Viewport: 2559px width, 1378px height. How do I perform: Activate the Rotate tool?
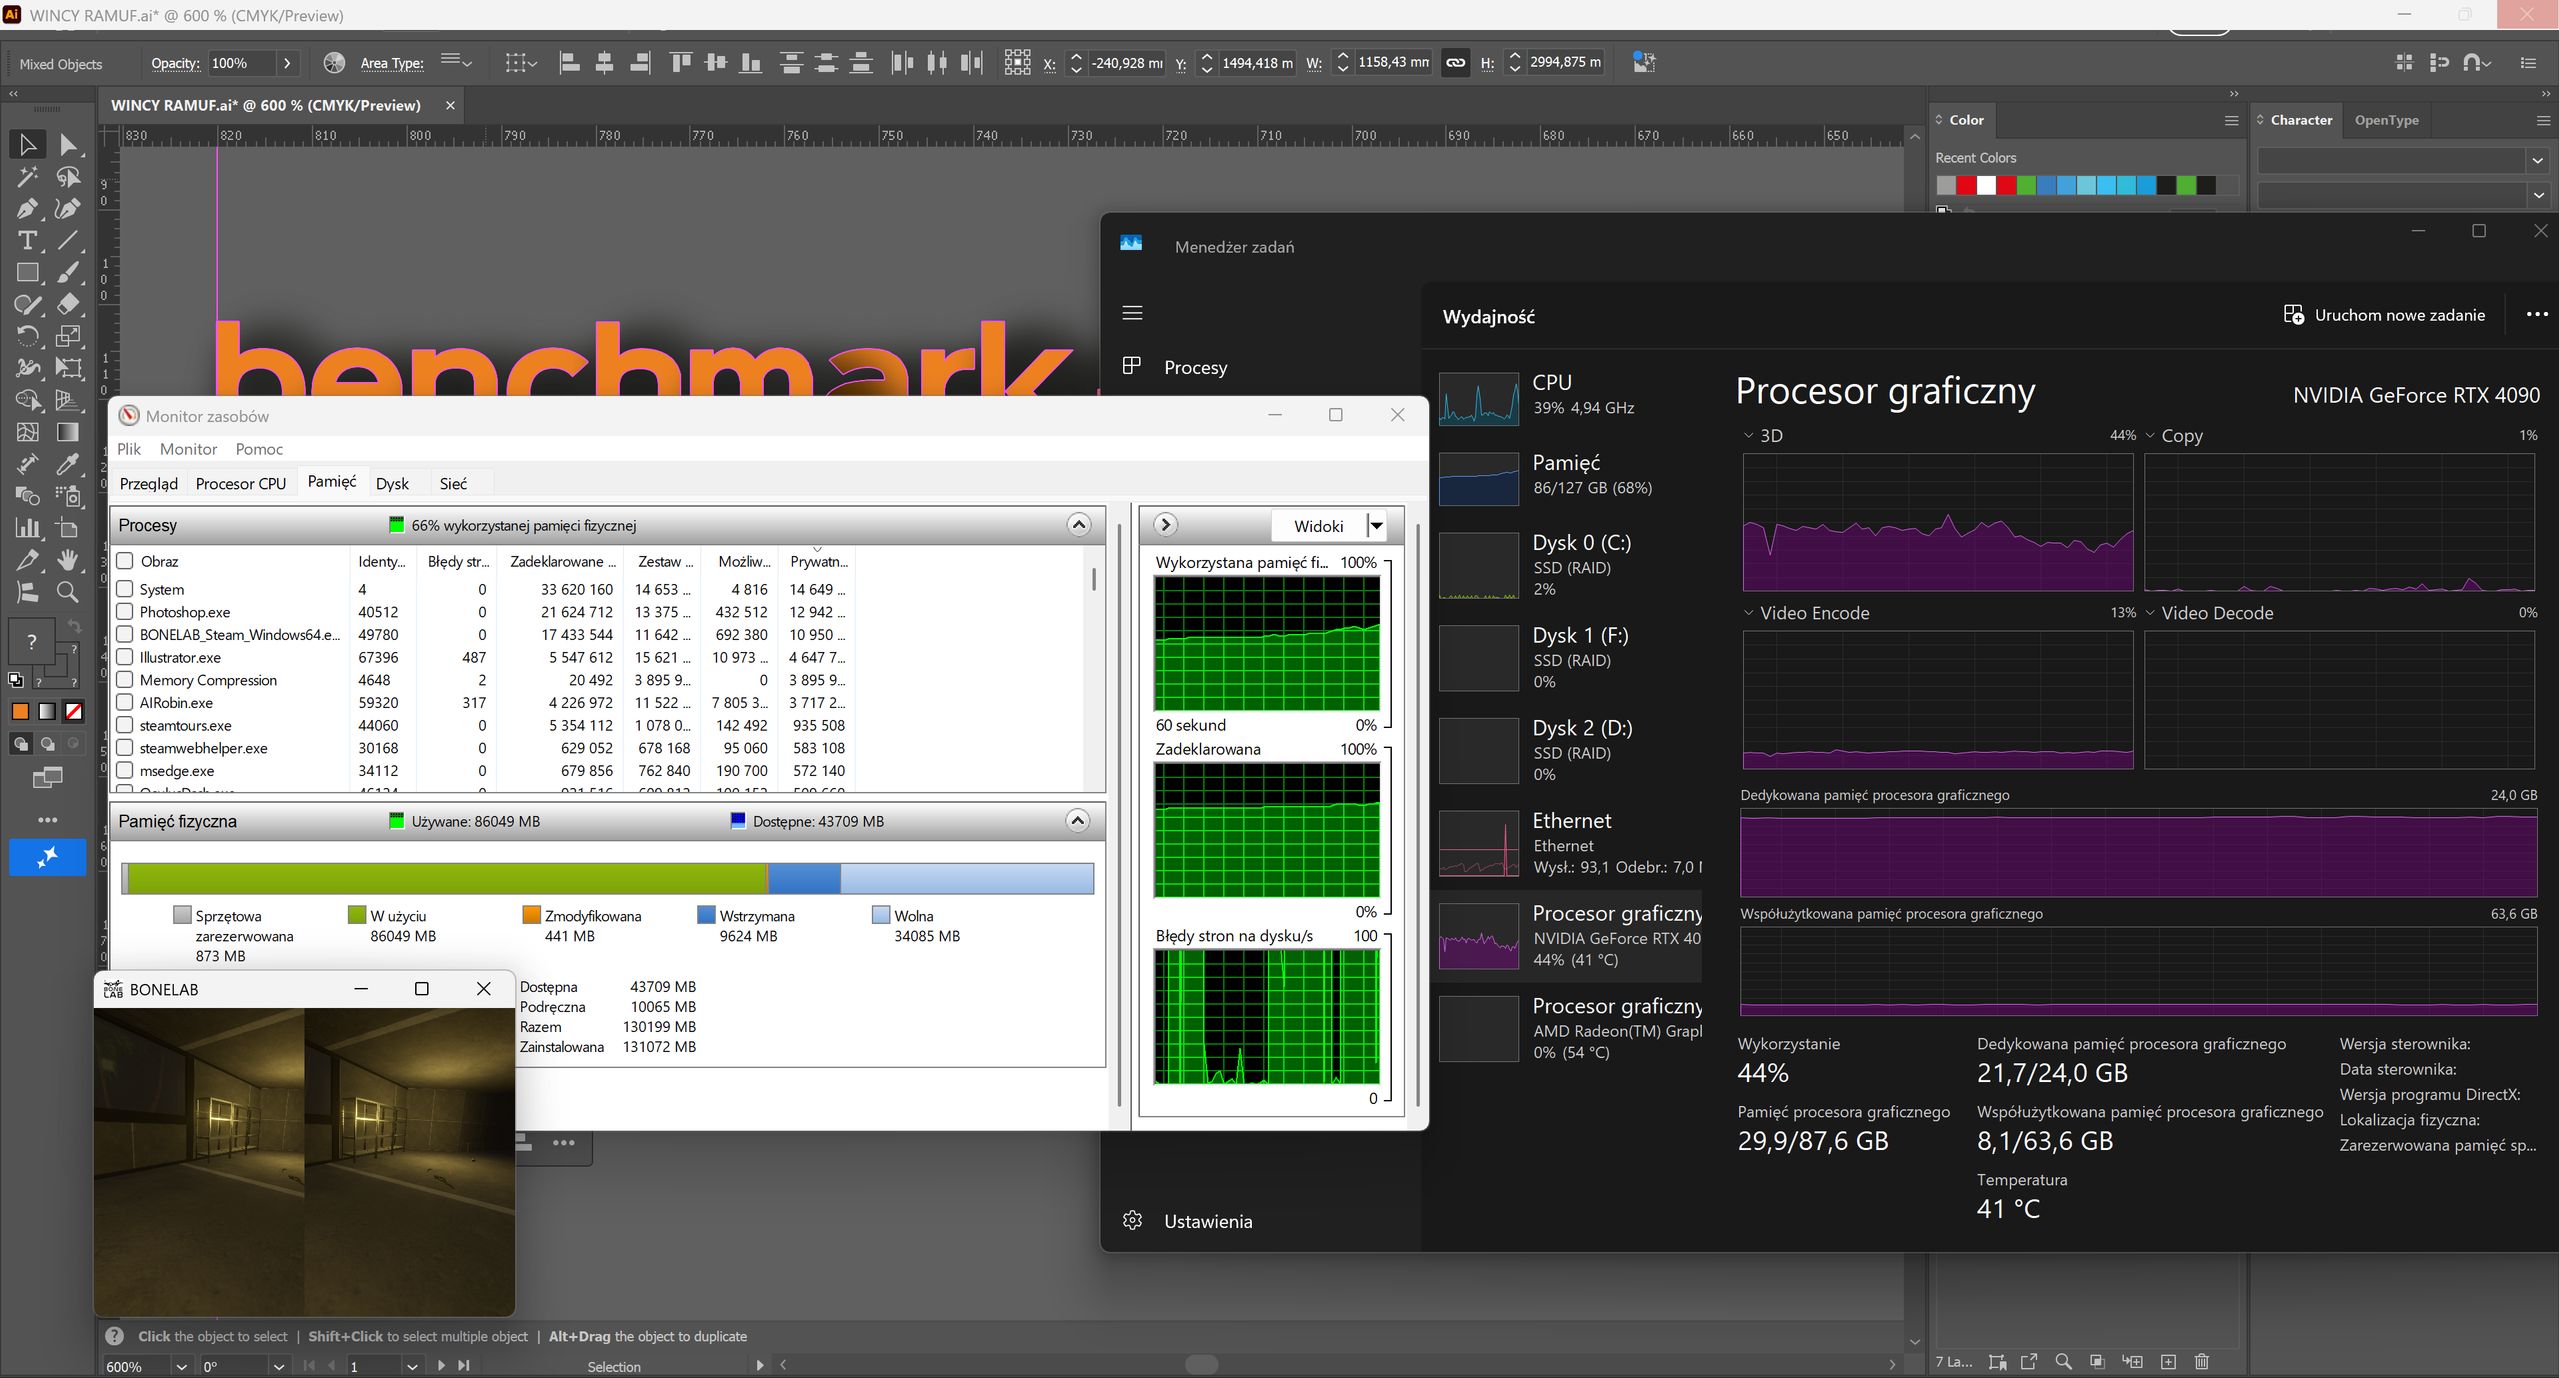tap(27, 336)
